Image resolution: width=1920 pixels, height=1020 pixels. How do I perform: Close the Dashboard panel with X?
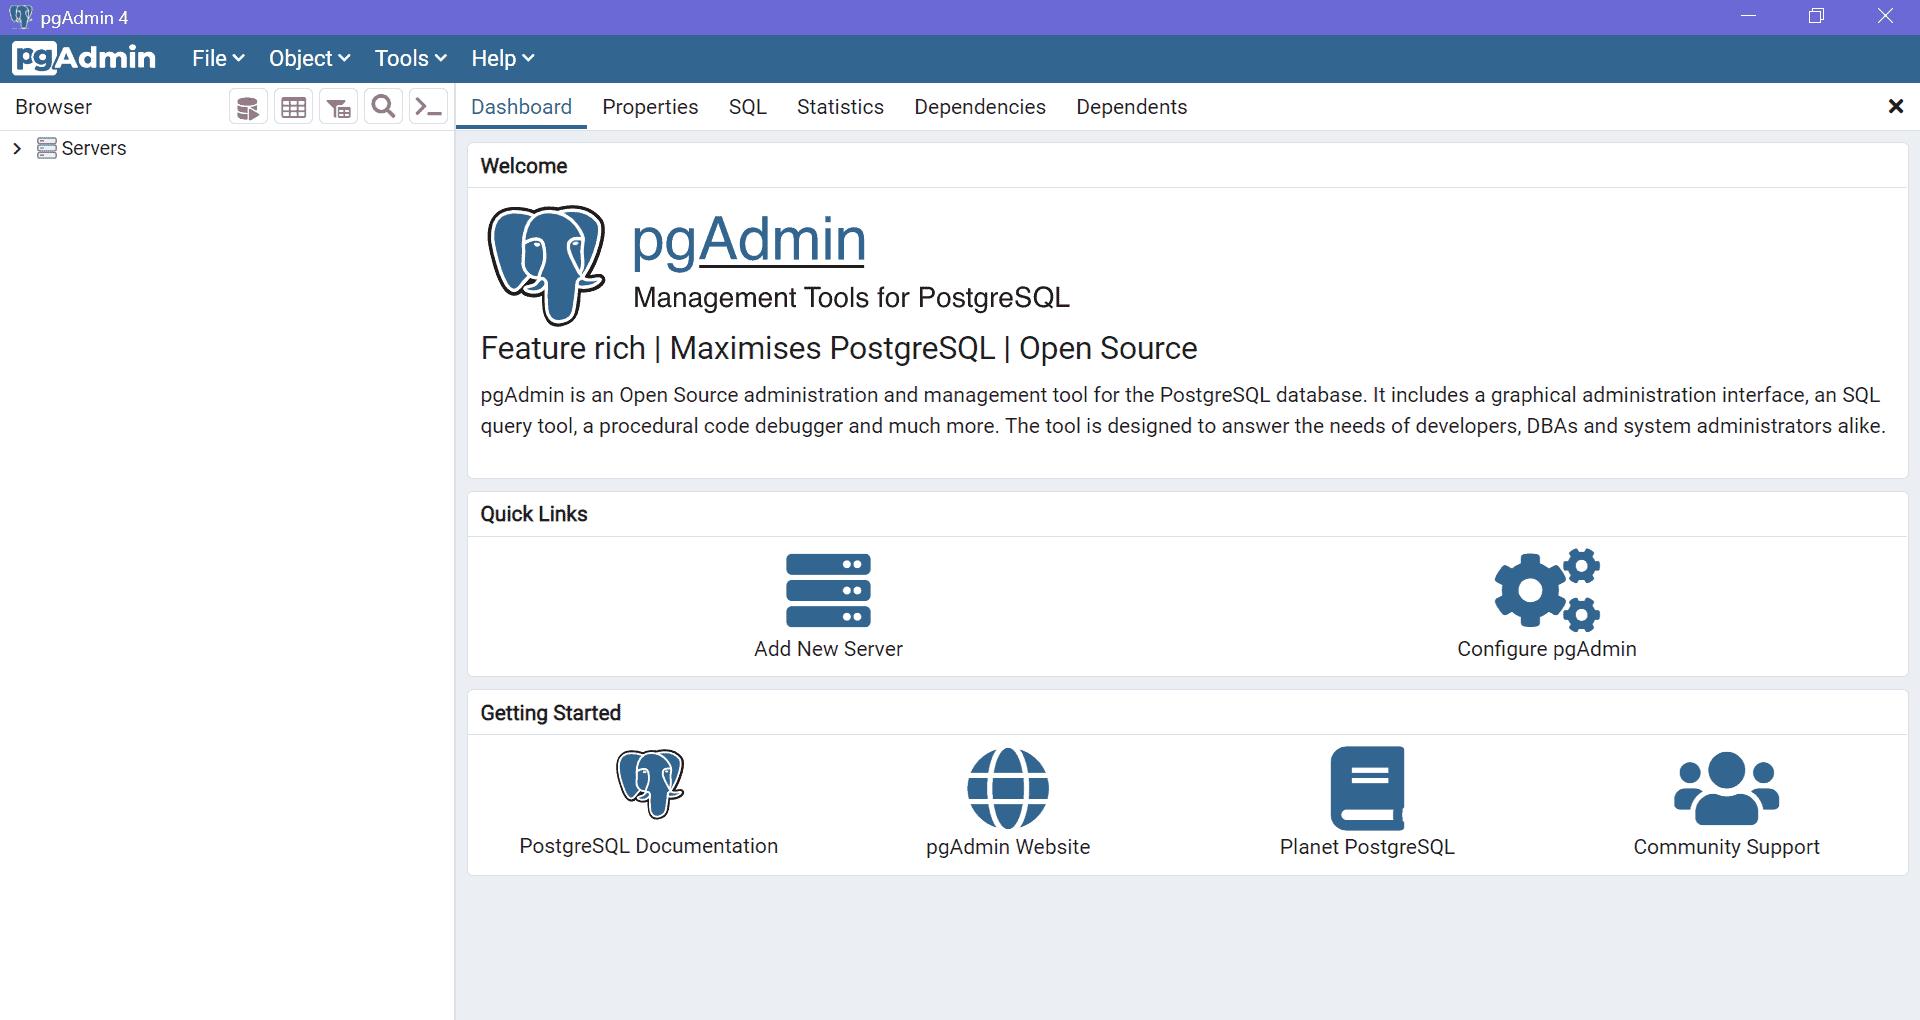click(1896, 106)
